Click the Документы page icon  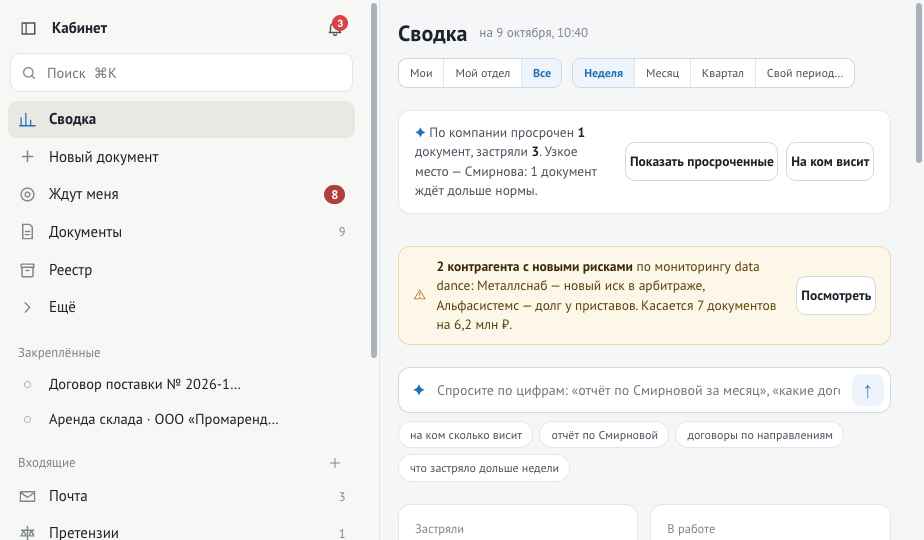27,232
